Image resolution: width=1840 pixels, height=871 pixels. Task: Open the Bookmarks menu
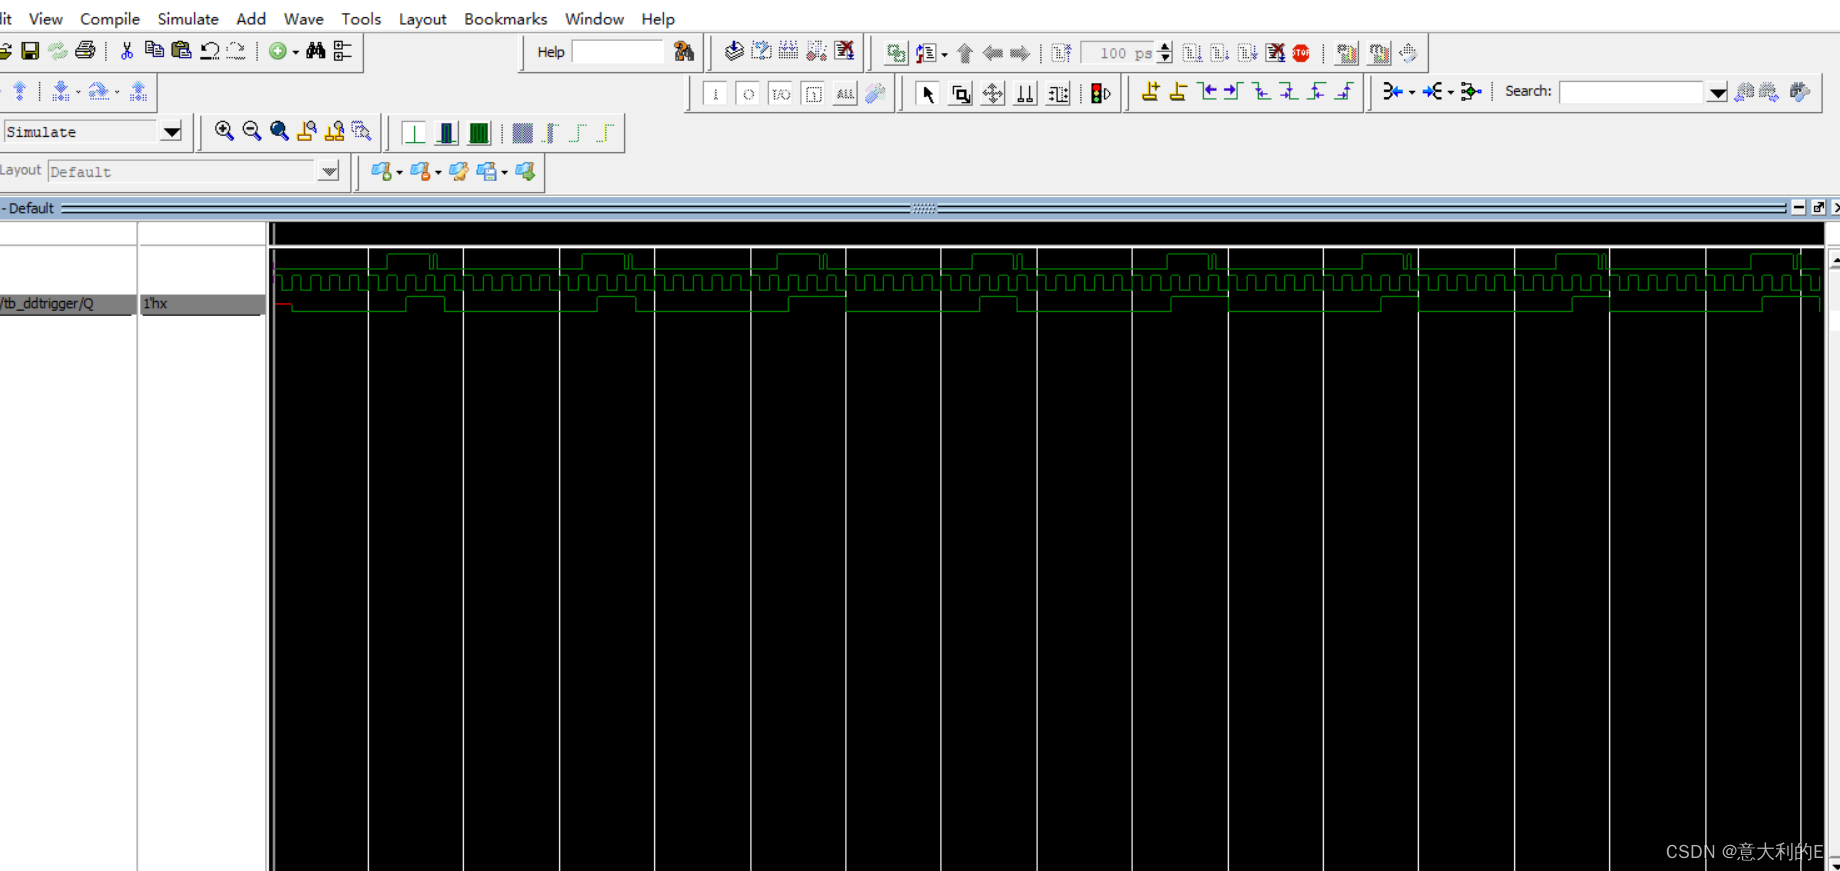(506, 19)
